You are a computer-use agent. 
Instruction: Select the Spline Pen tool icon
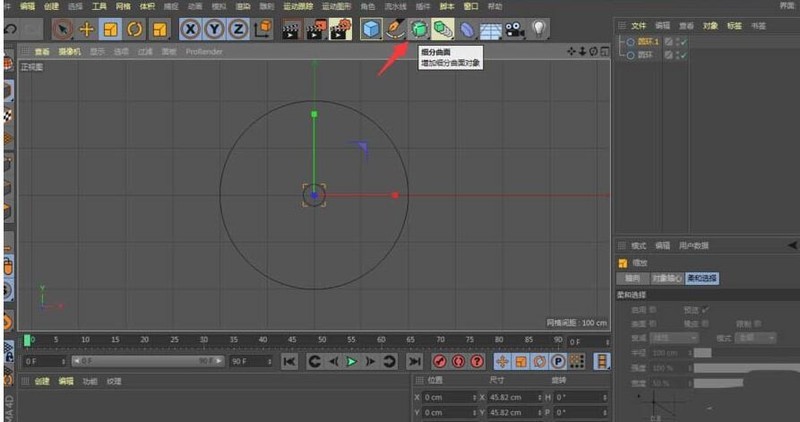(395, 29)
